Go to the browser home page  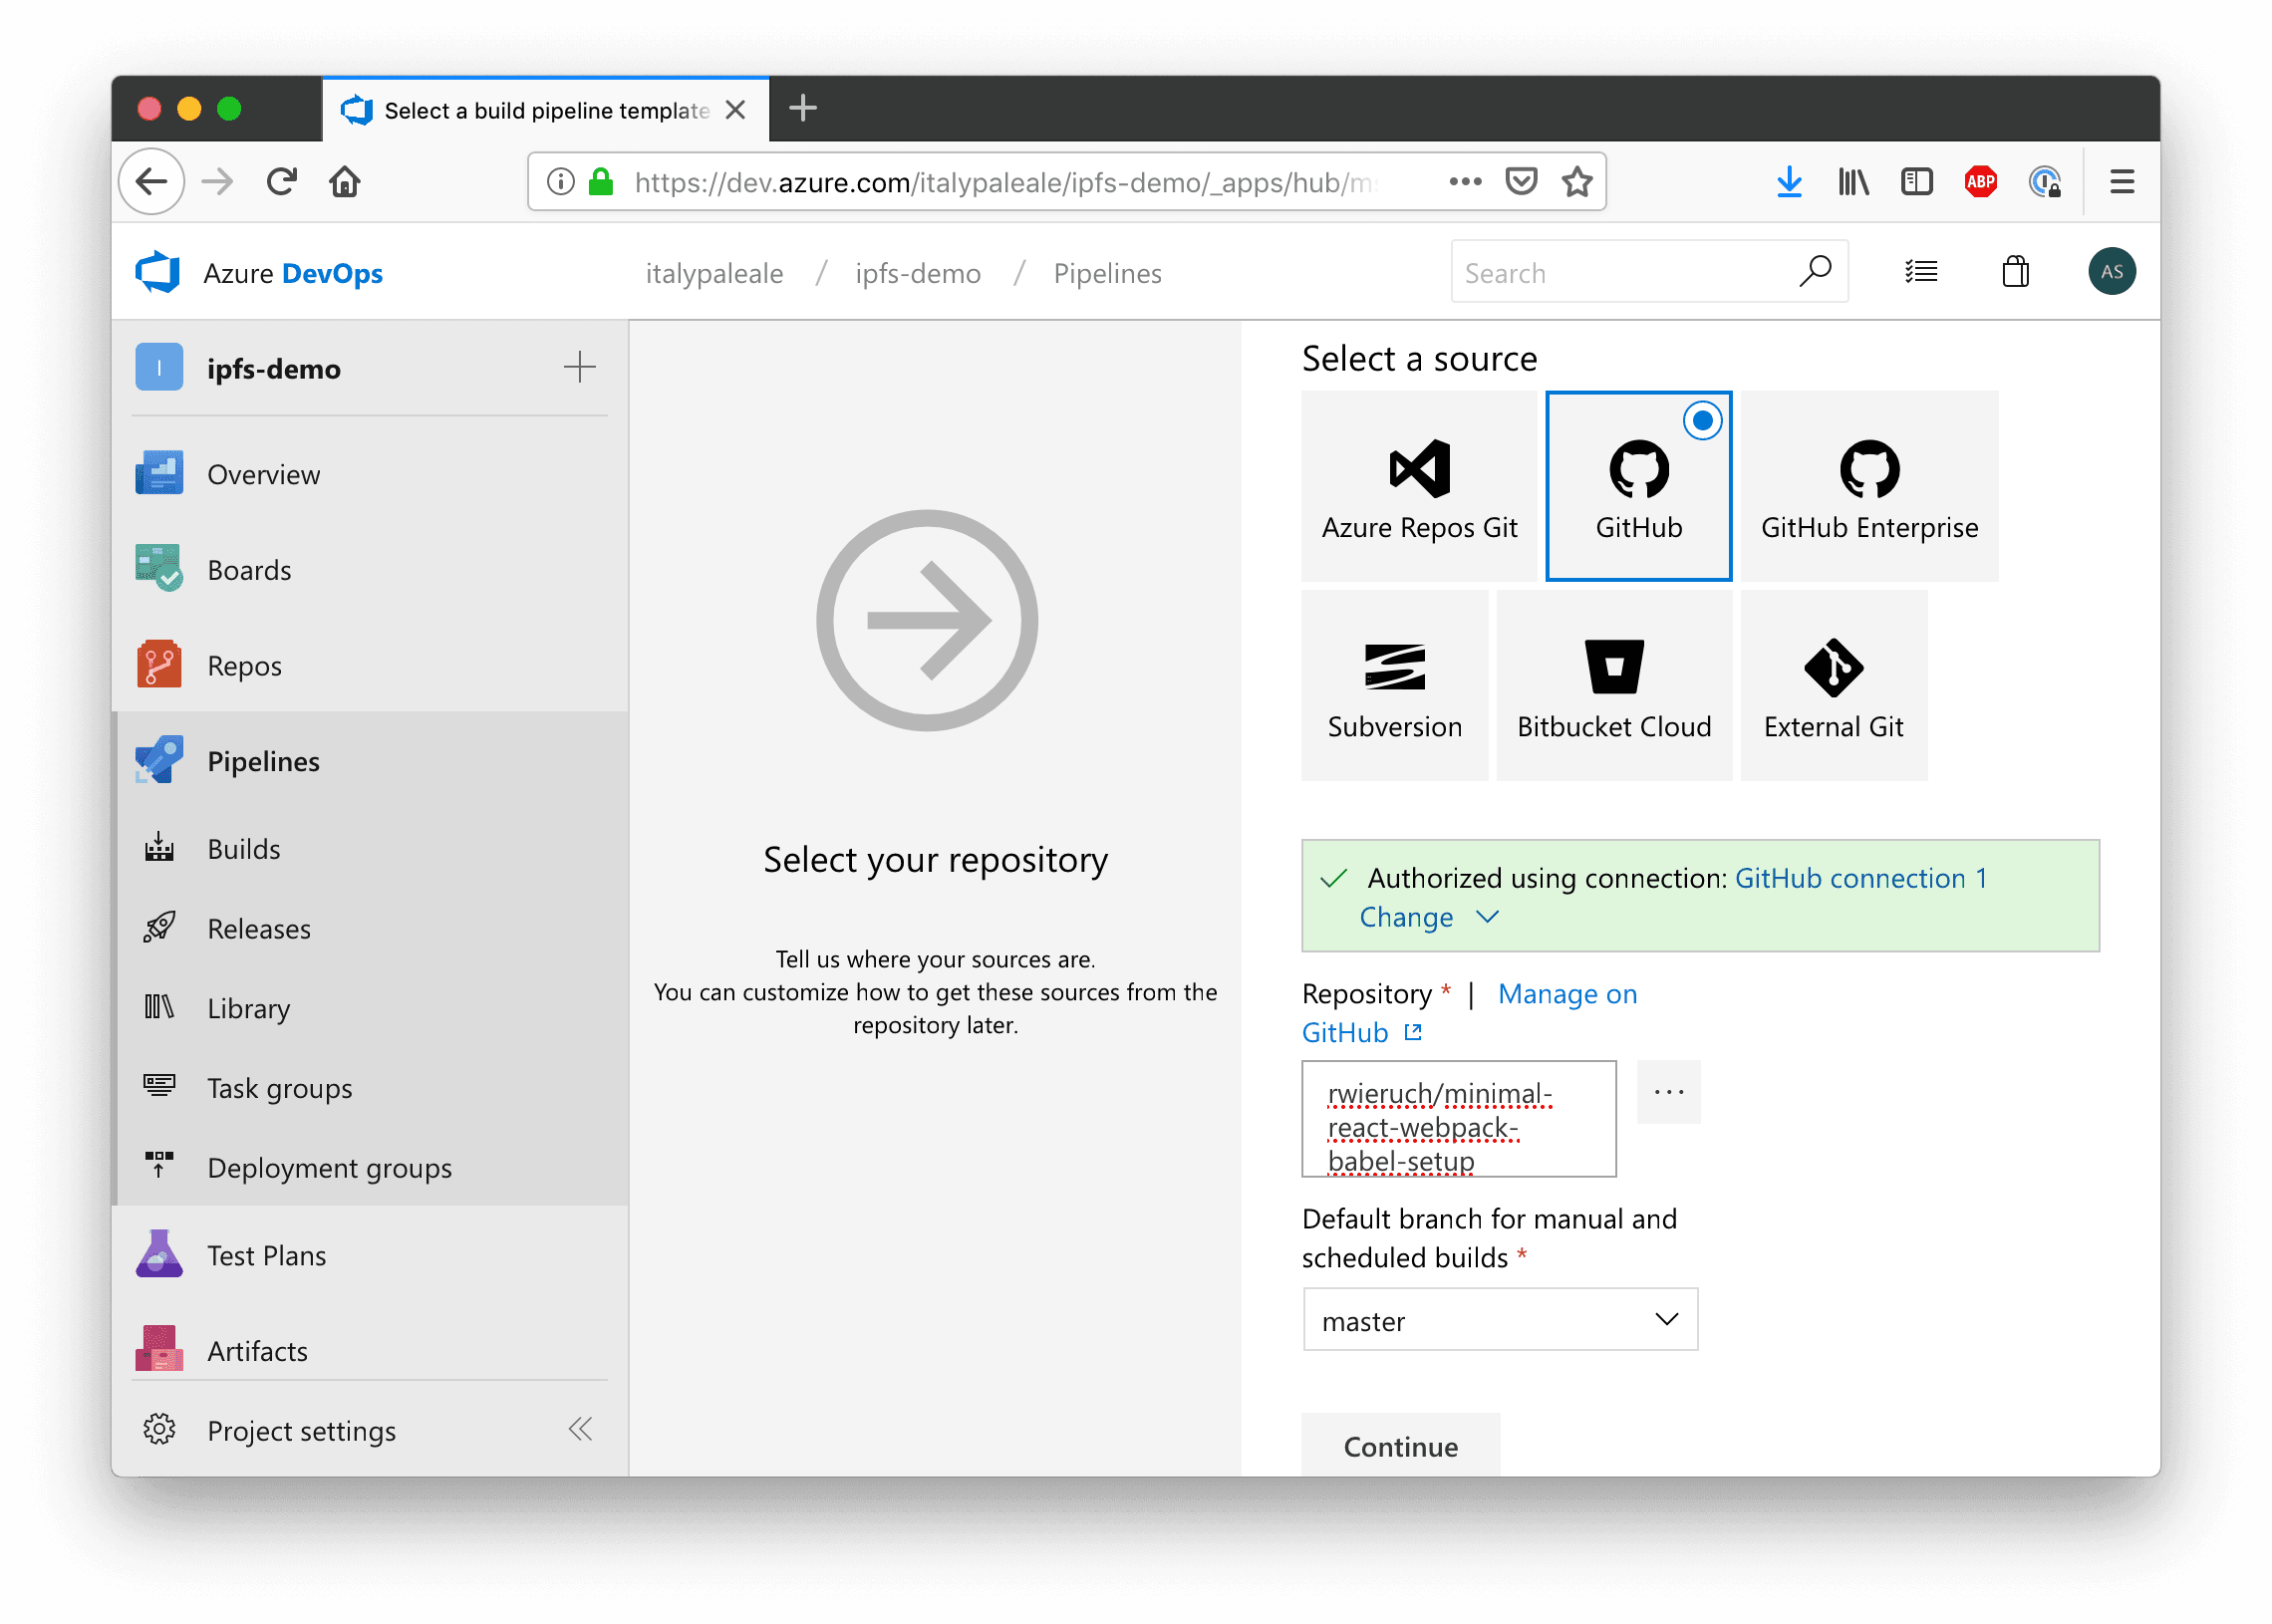pos(345,182)
